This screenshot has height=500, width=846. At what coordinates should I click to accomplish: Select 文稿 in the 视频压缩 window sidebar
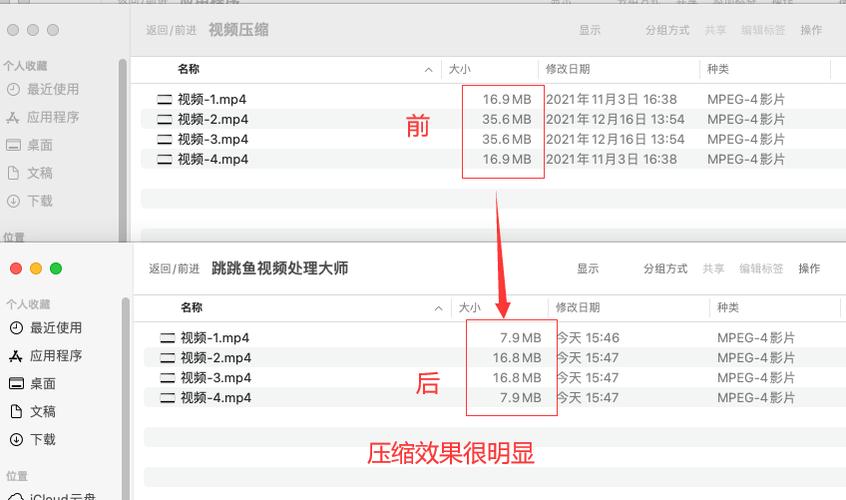pyautogui.click(x=30, y=174)
